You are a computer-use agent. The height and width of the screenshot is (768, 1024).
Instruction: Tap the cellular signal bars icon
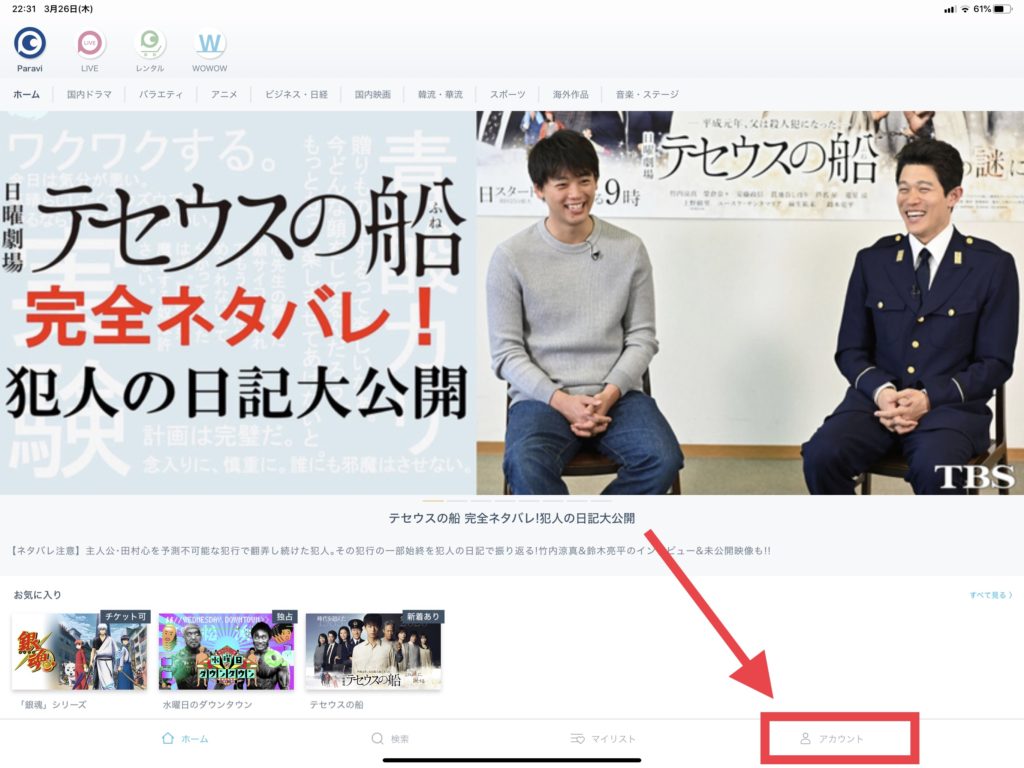[x=950, y=9]
